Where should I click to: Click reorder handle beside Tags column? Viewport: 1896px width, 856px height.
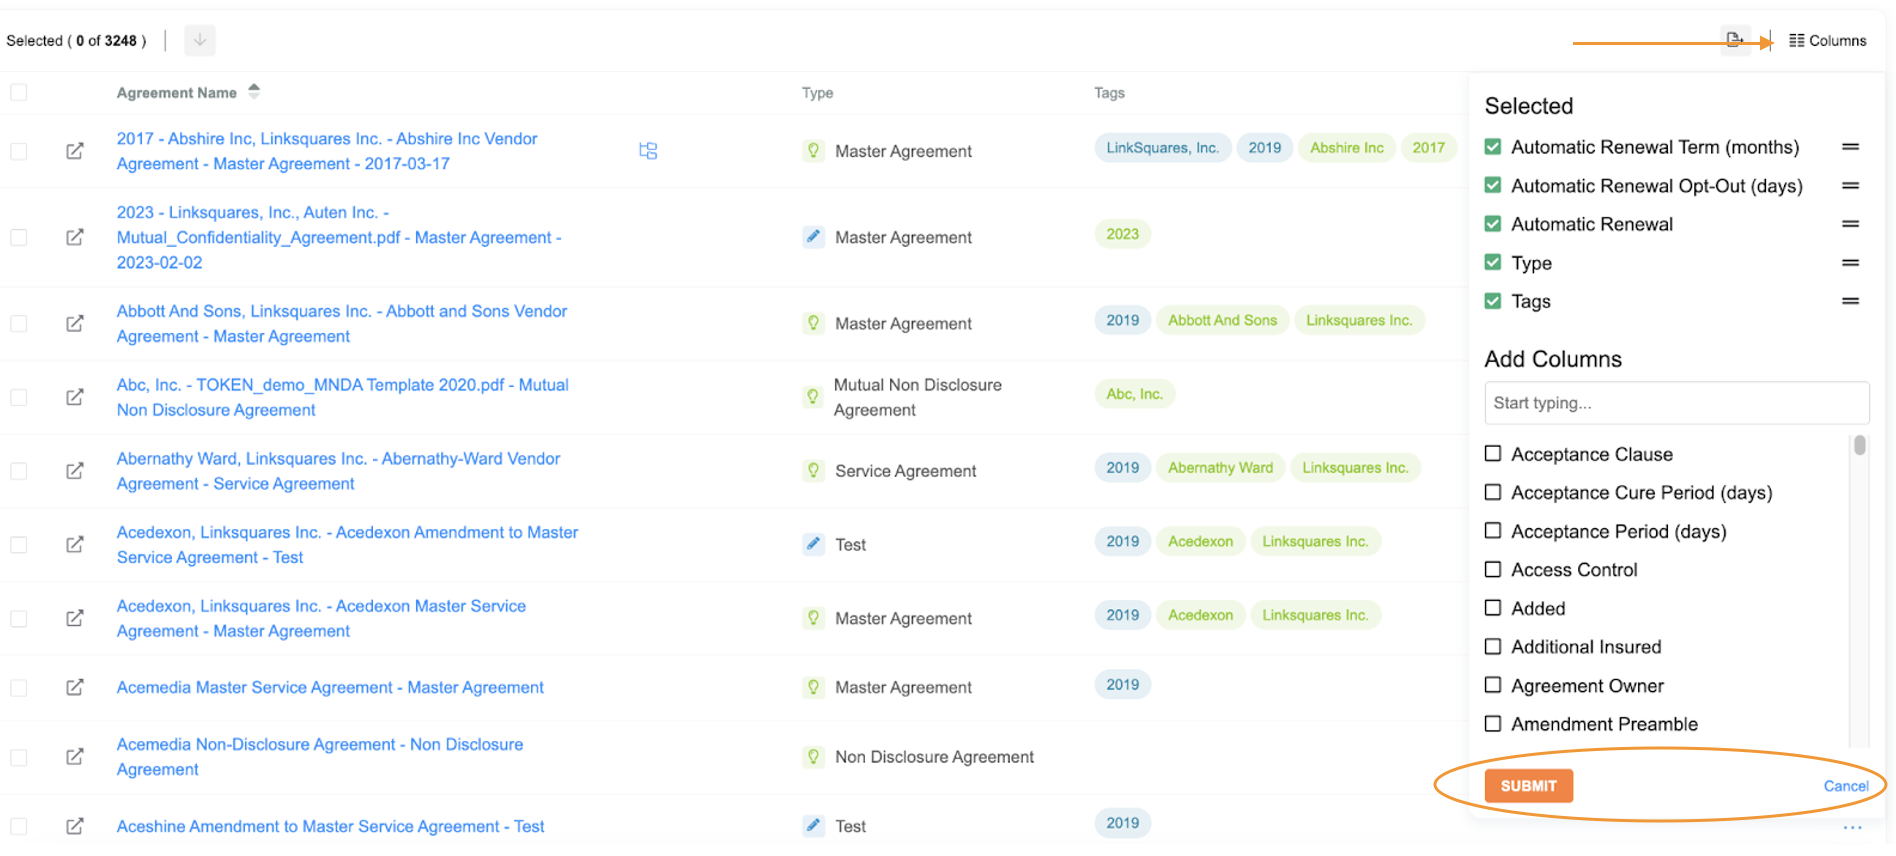click(x=1850, y=301)
